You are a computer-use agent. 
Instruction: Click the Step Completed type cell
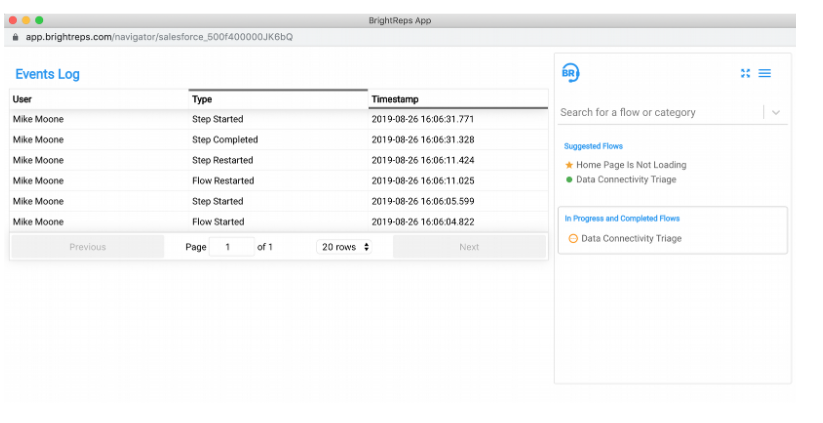click(x=225, y=140)
